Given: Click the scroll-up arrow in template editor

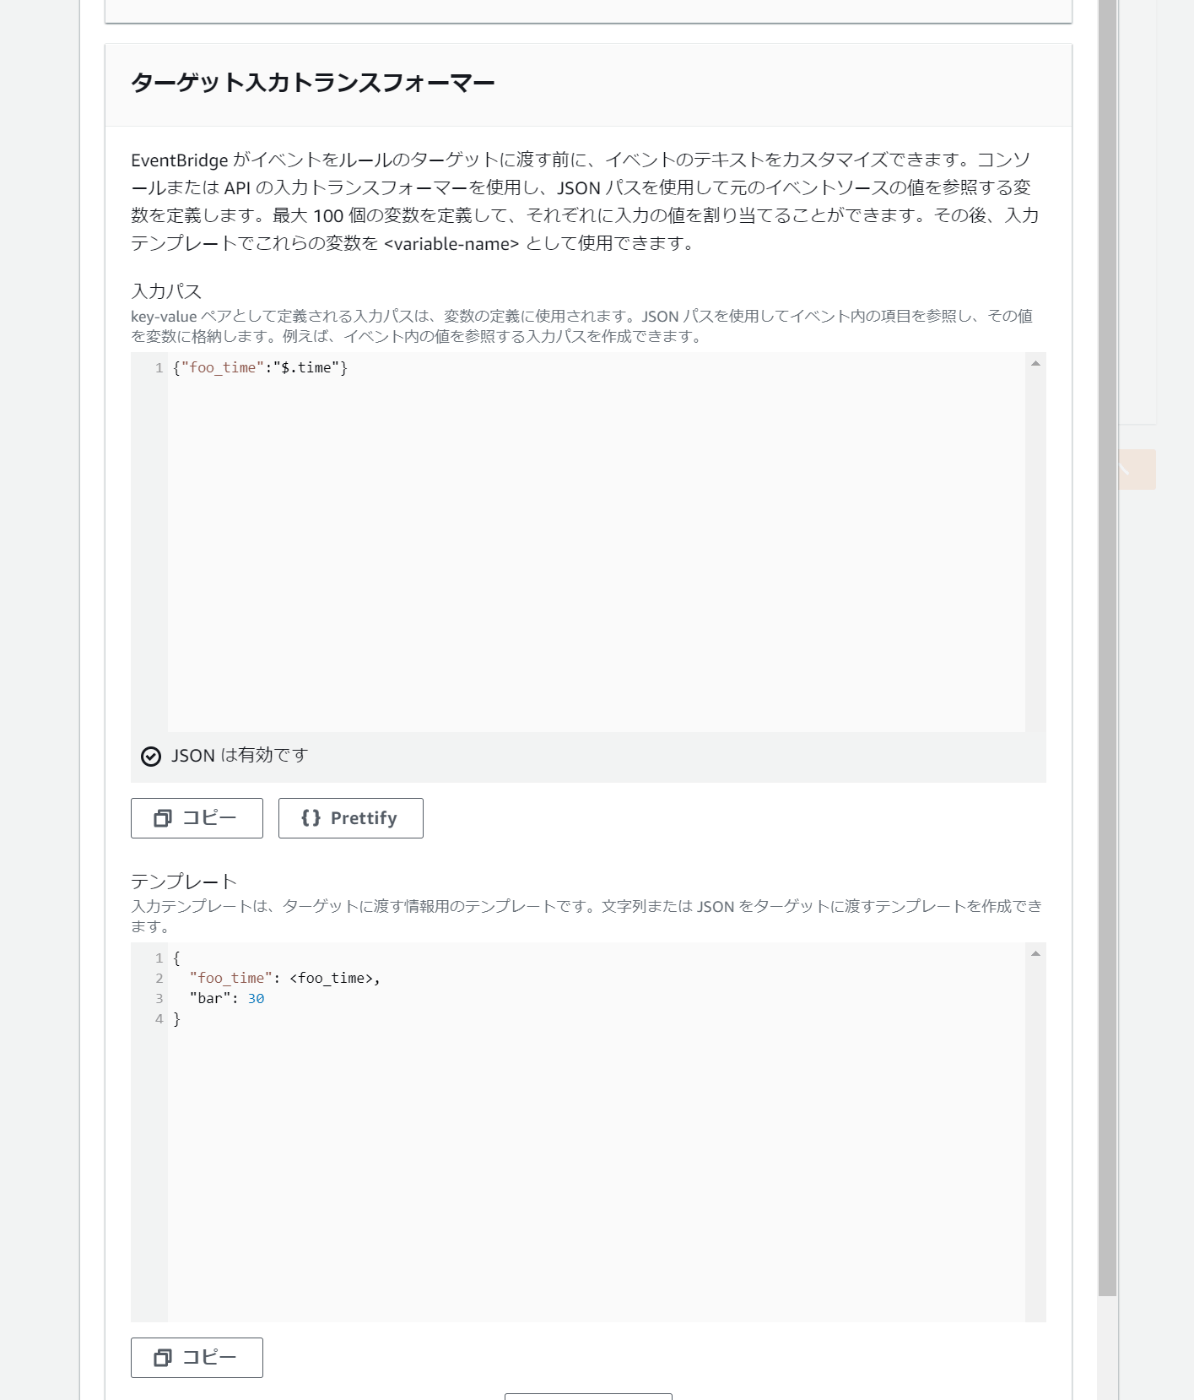Looking at the screenshot, I should coord(1035,953).
